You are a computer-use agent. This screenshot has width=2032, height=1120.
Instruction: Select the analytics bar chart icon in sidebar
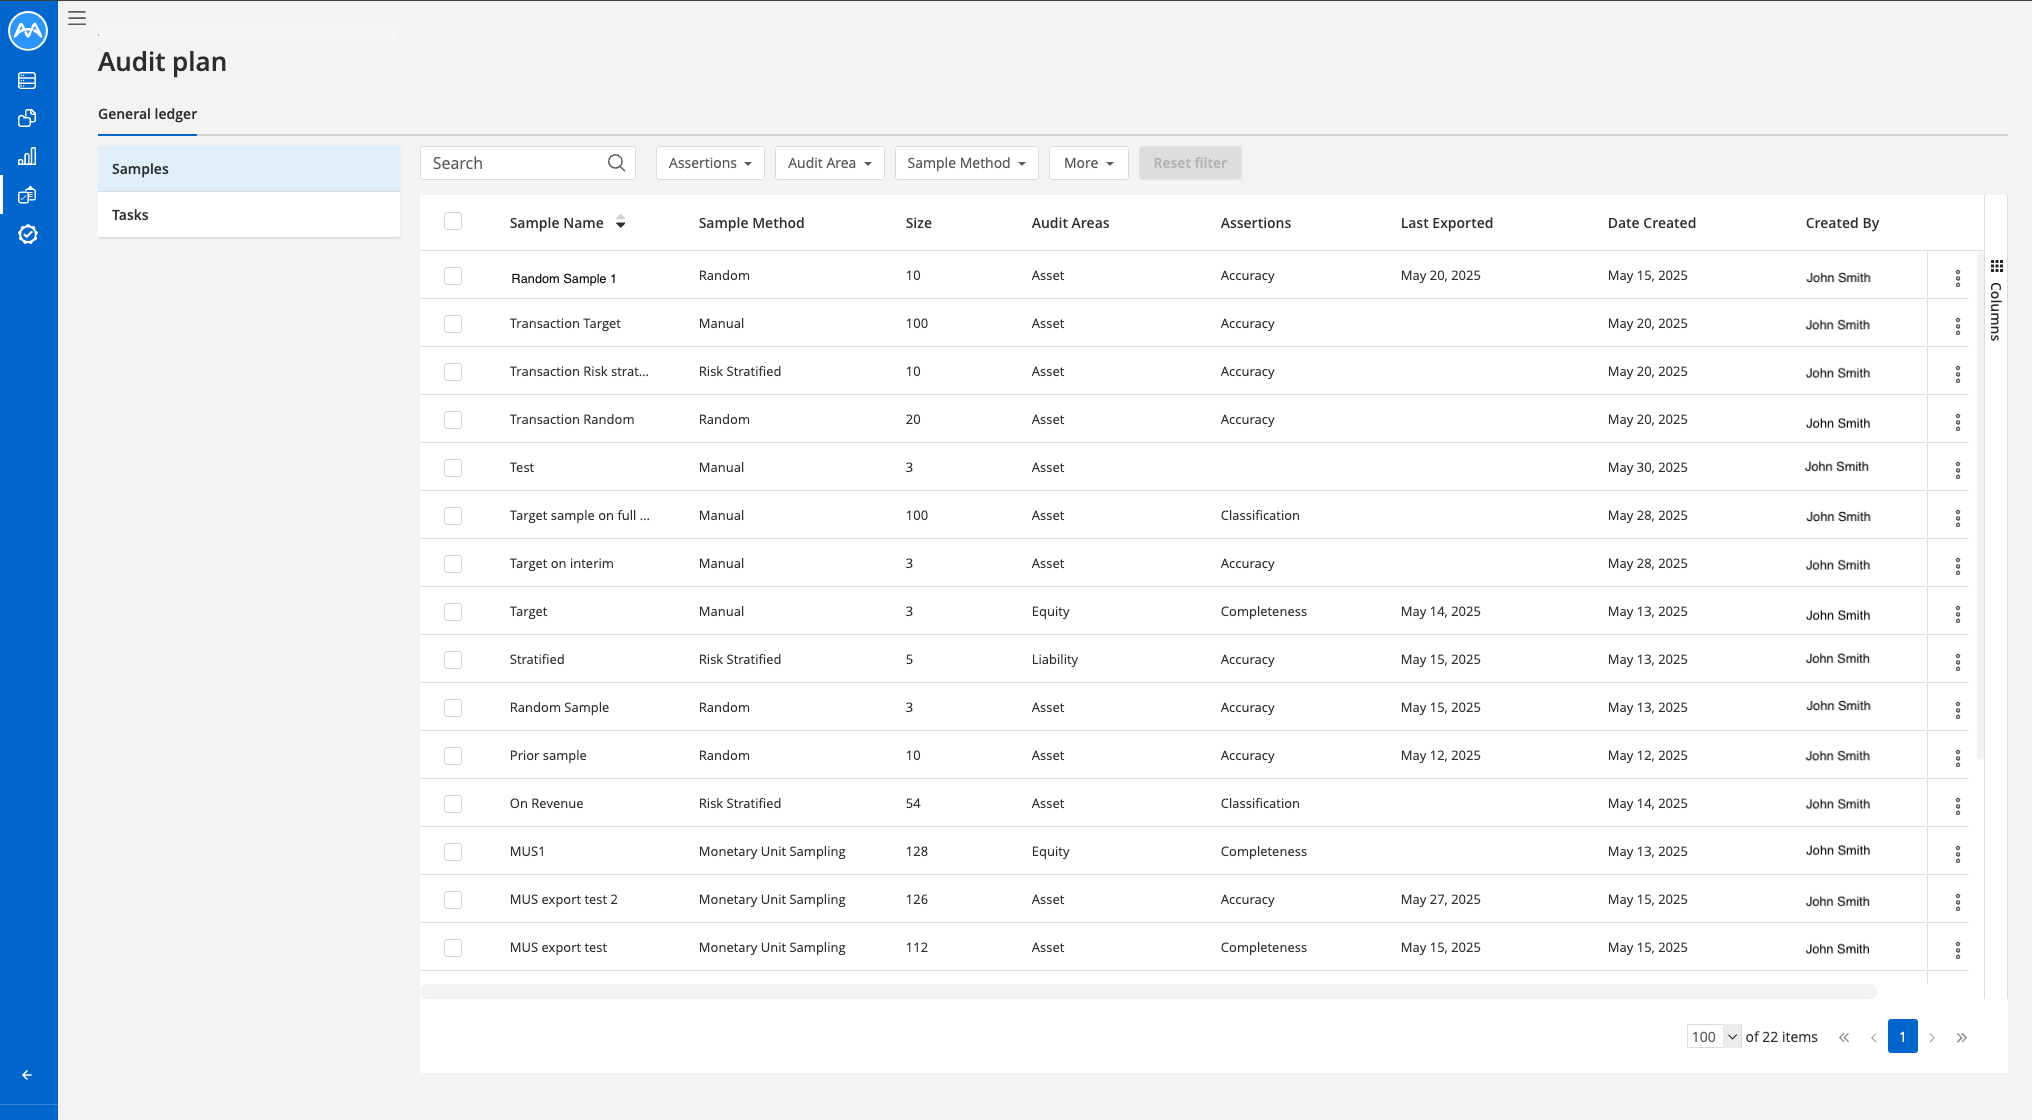(28, 156)
